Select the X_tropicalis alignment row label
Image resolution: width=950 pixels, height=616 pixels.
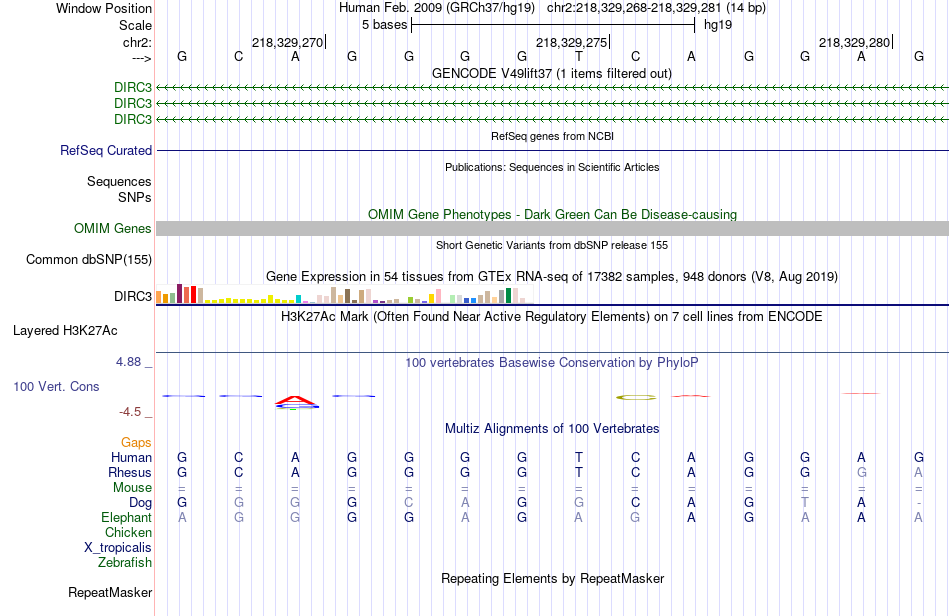[118, 548]
